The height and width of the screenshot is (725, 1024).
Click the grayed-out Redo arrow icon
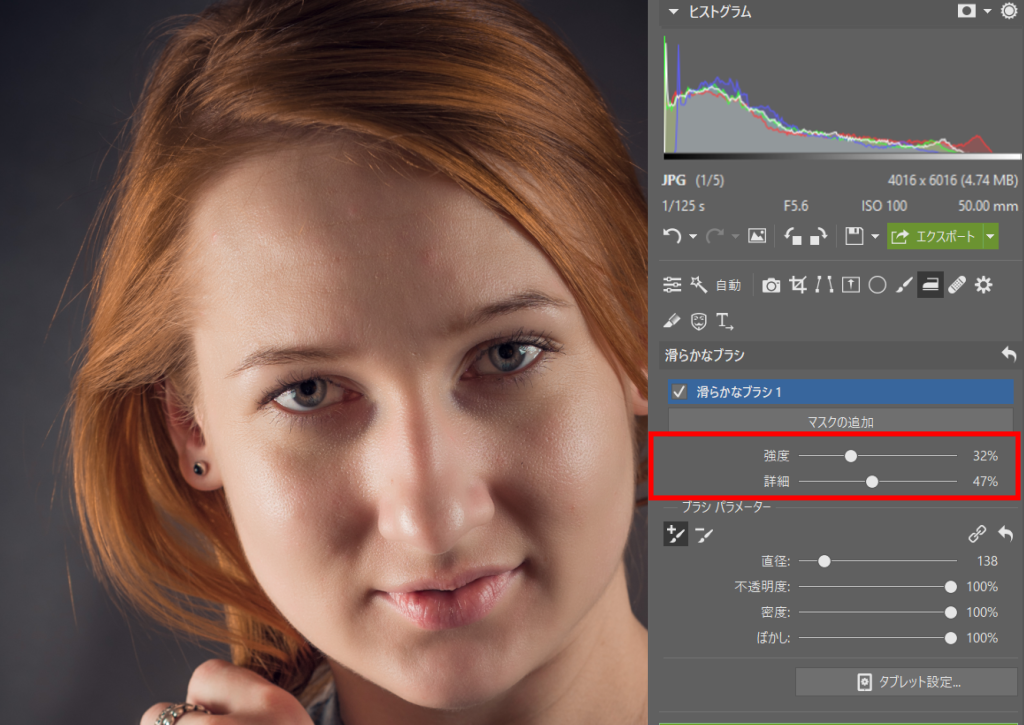(x=715, y=236)
